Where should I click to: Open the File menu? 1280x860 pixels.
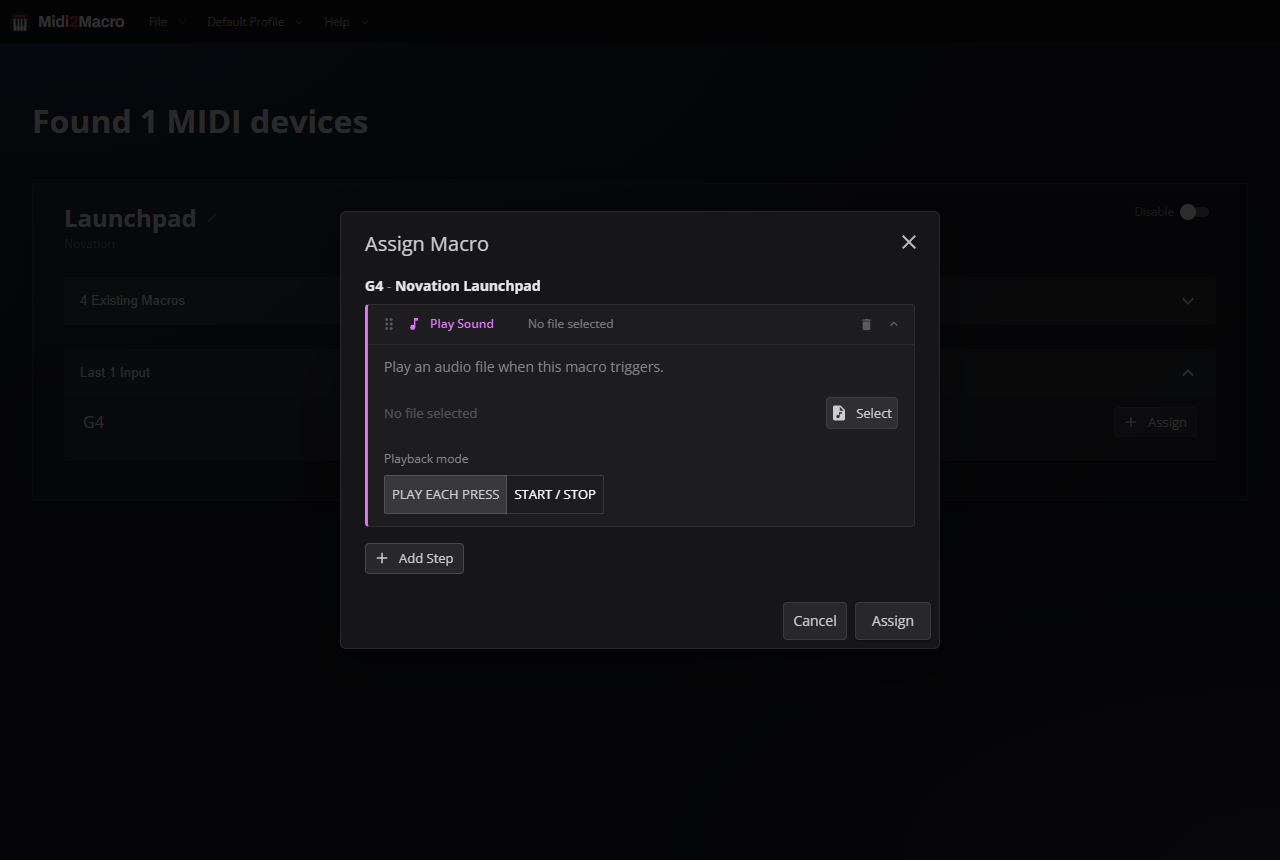(166, 22)
